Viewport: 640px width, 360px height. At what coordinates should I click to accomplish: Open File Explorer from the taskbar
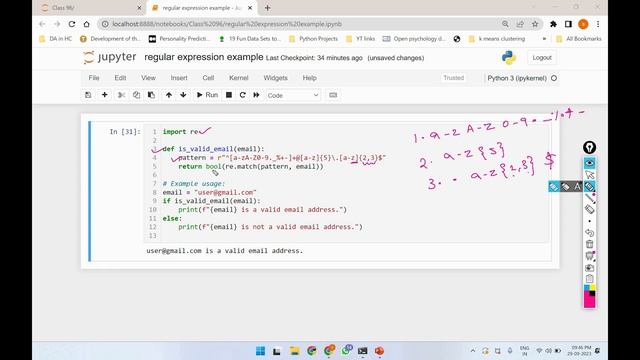click(294, 351)
